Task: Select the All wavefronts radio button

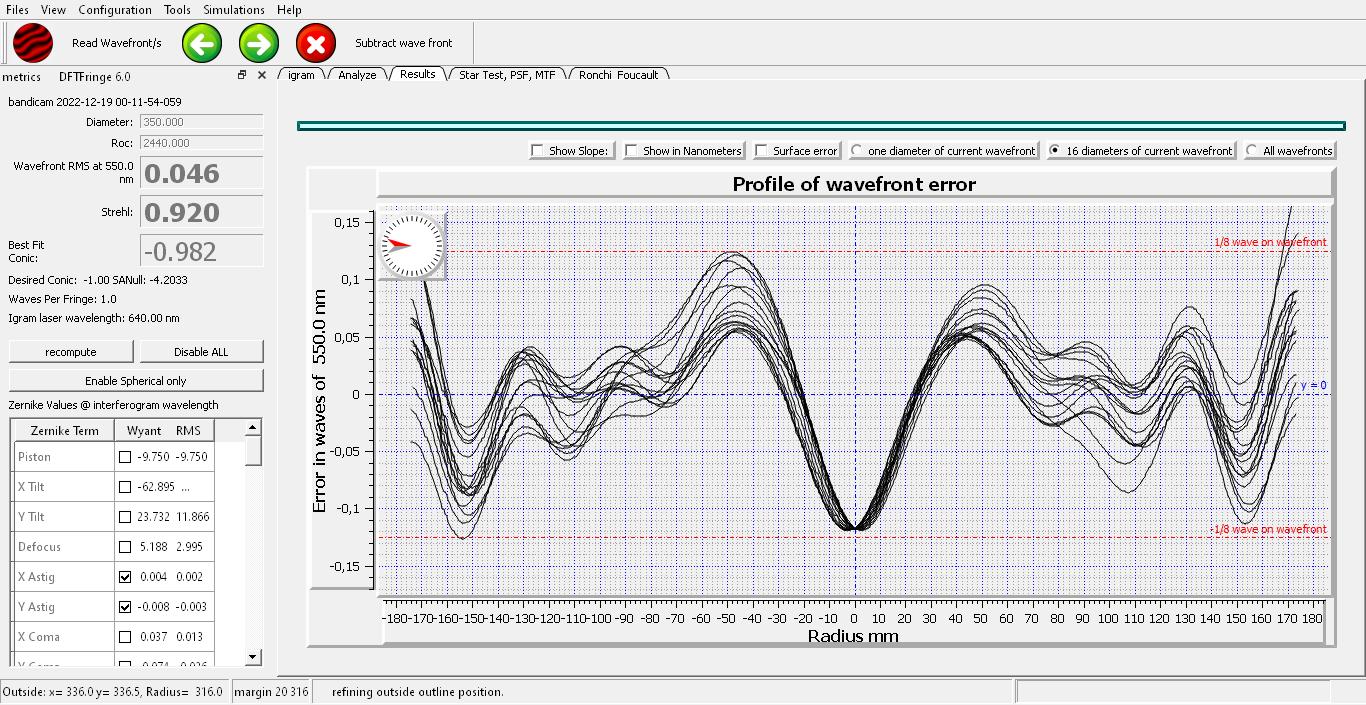Action: click(x=1252, y=151)
